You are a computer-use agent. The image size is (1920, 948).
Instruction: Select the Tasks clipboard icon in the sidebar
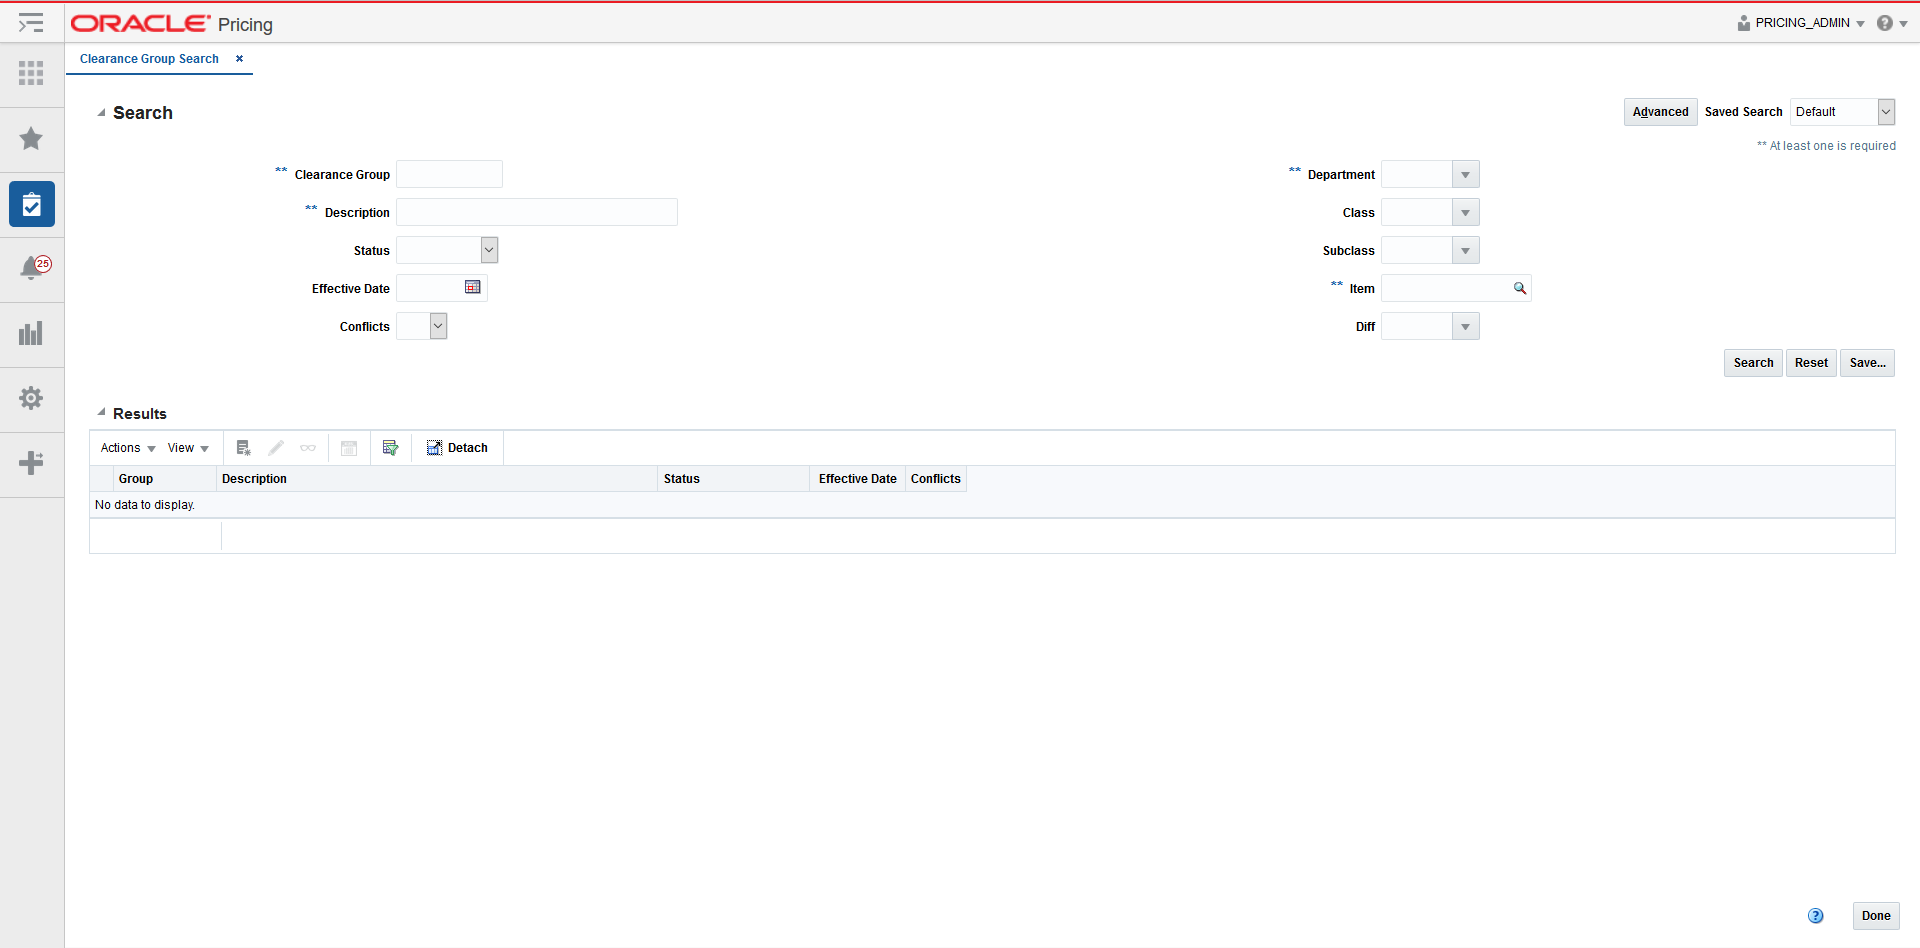31,204
